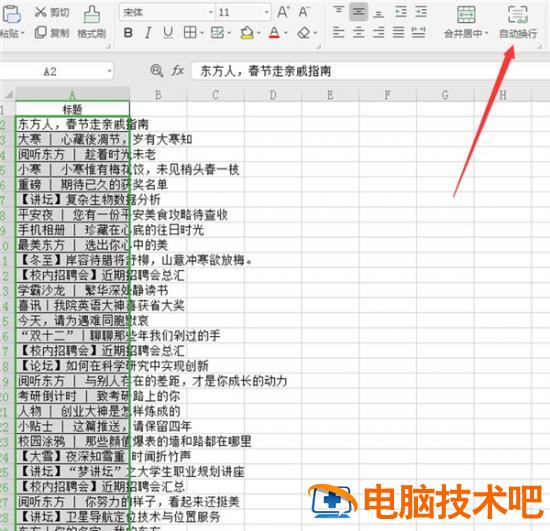Open the font group dialog launcher
This screenshot has width=550, height=531.
[x=318, y=46]
